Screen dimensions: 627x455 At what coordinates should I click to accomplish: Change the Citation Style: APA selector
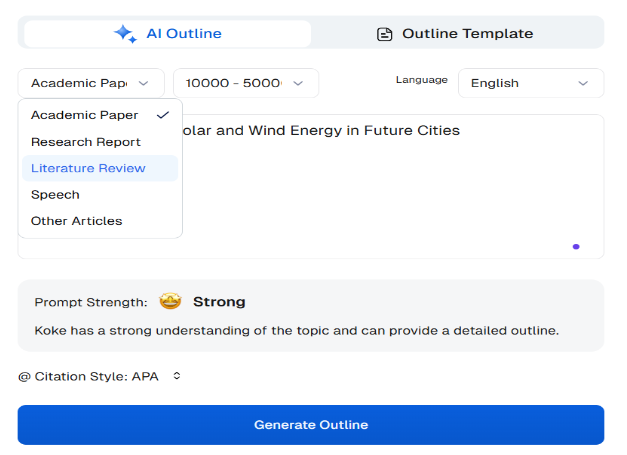point(100,376)
